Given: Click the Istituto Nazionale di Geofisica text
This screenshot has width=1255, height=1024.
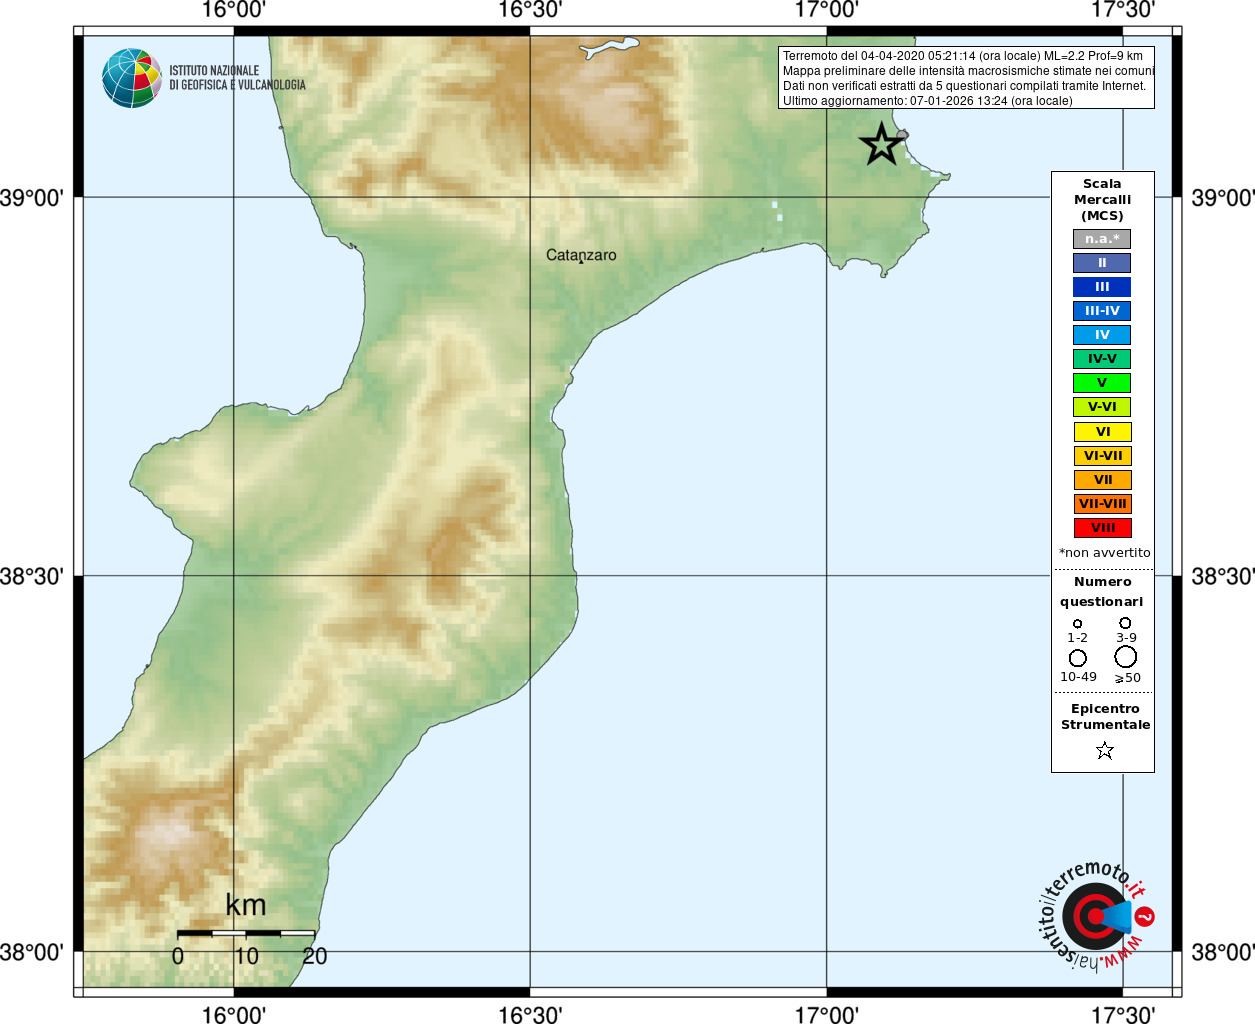Looking at the screenshot, I should [x=237, y=78].
